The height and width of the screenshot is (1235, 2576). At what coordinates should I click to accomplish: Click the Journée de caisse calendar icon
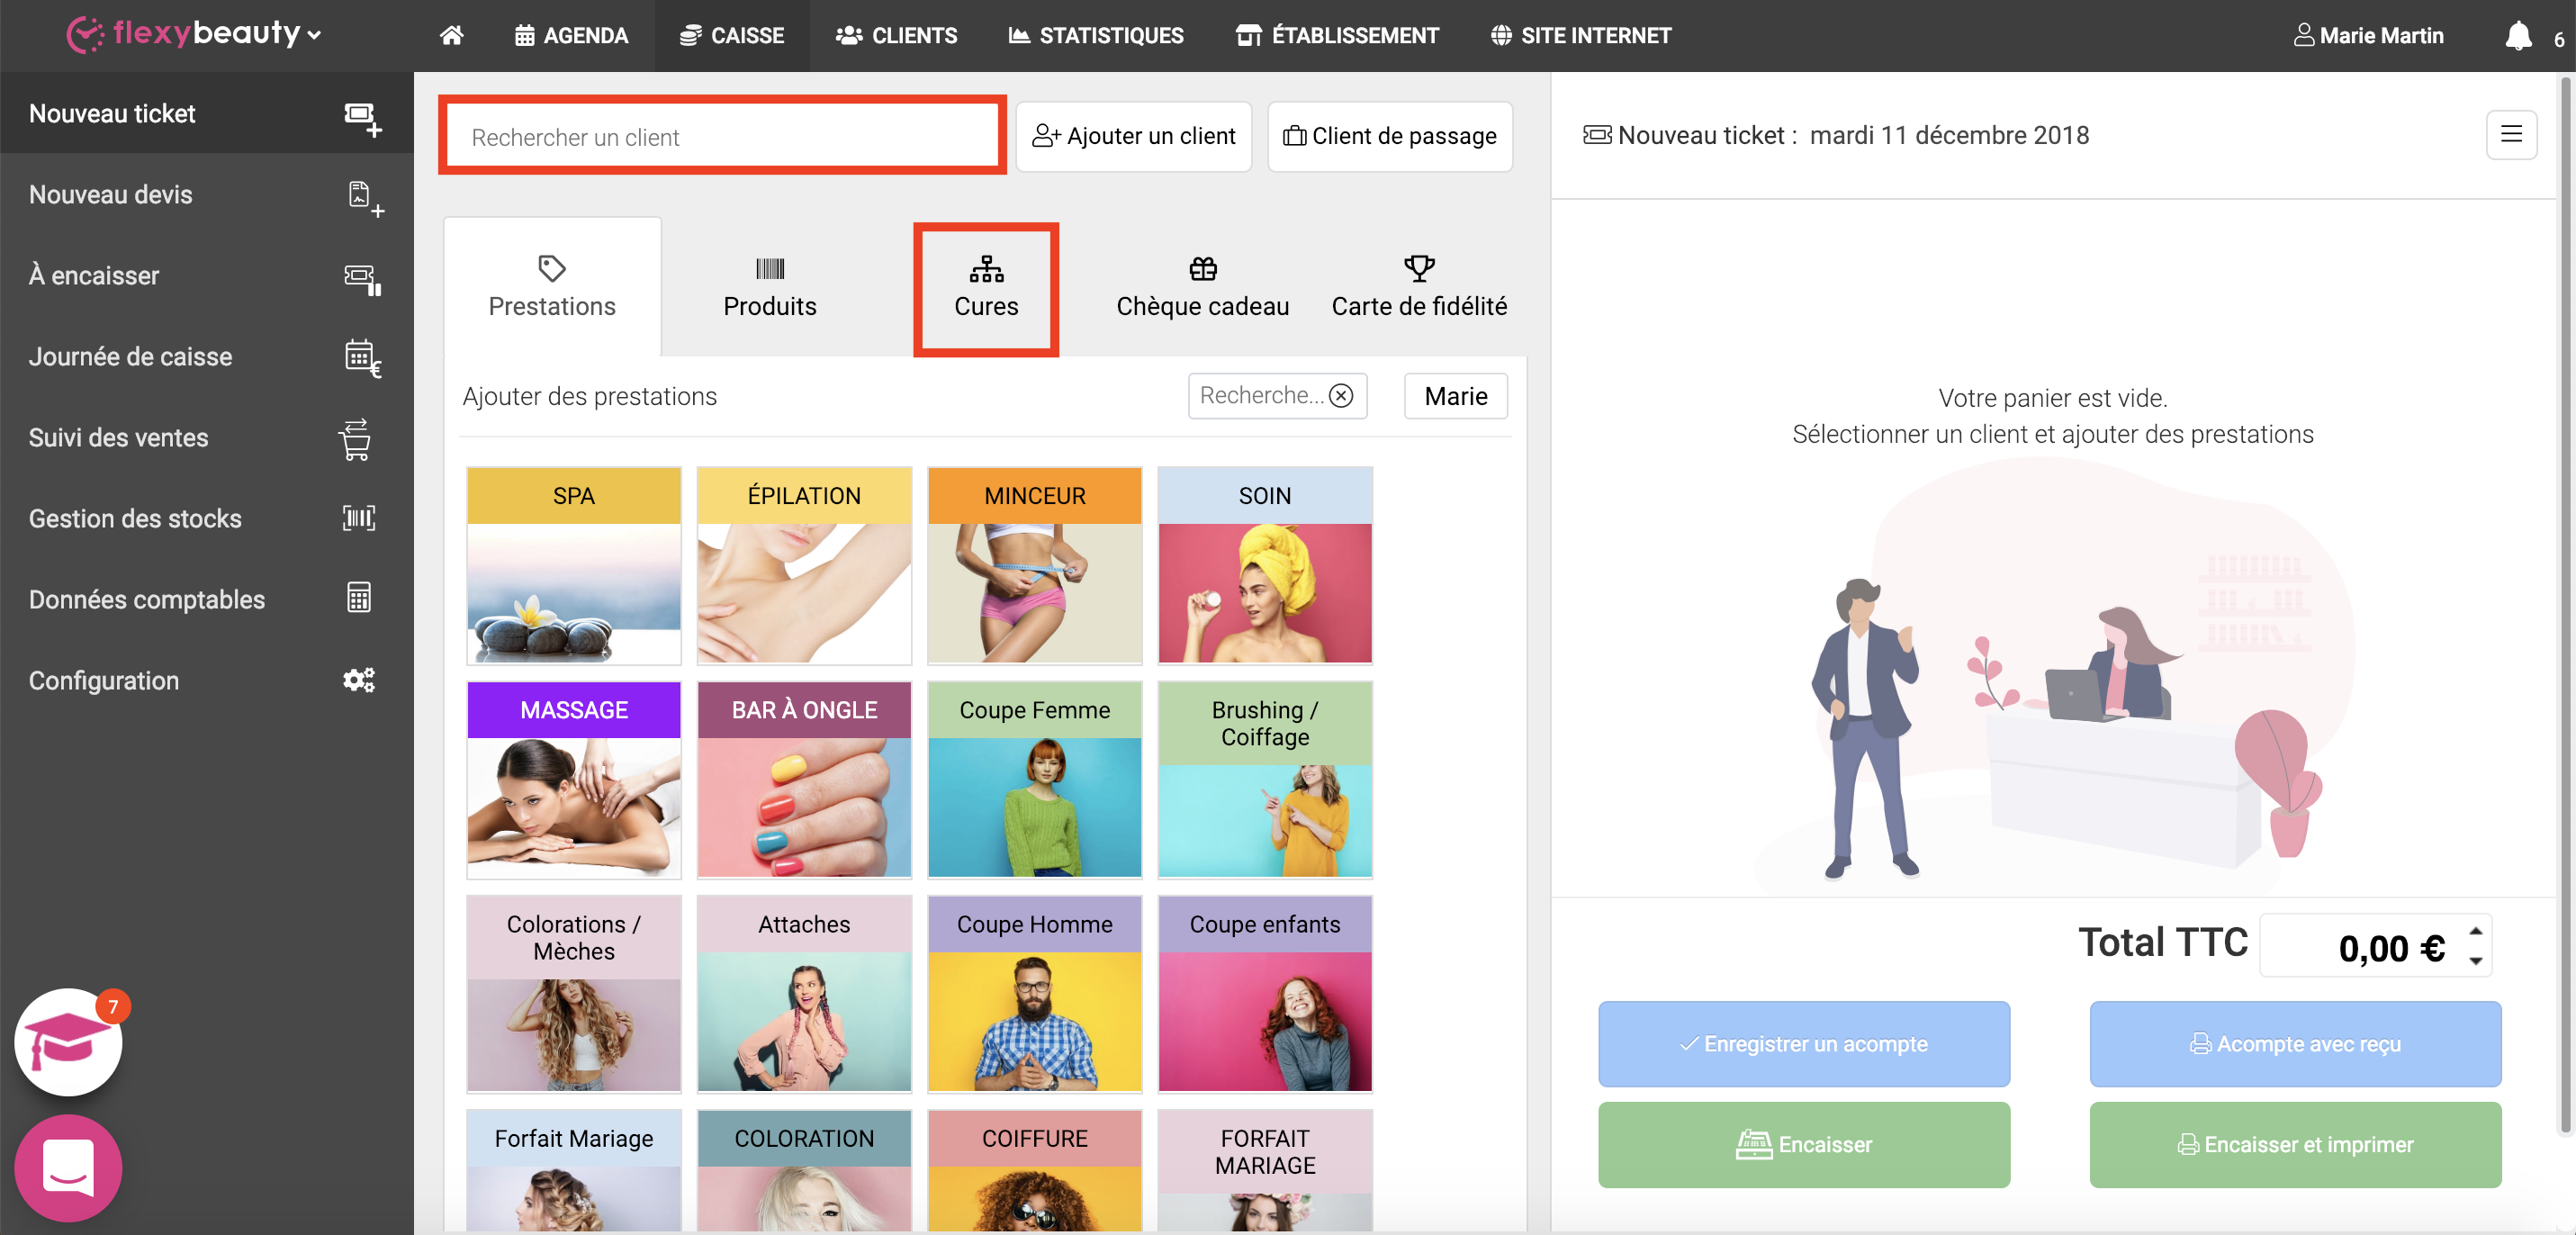click(x=362, y=358)
